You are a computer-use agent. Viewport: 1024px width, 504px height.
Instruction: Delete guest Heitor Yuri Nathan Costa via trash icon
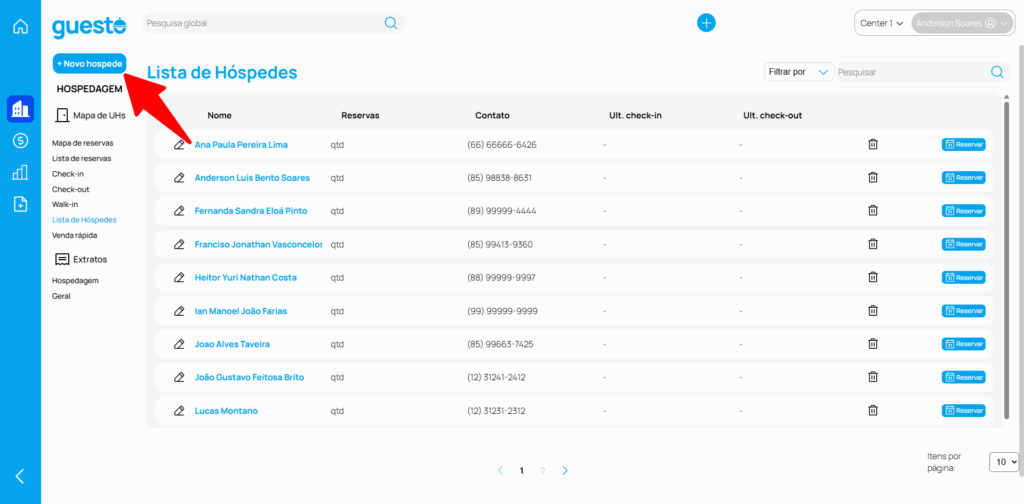(872, 277)
